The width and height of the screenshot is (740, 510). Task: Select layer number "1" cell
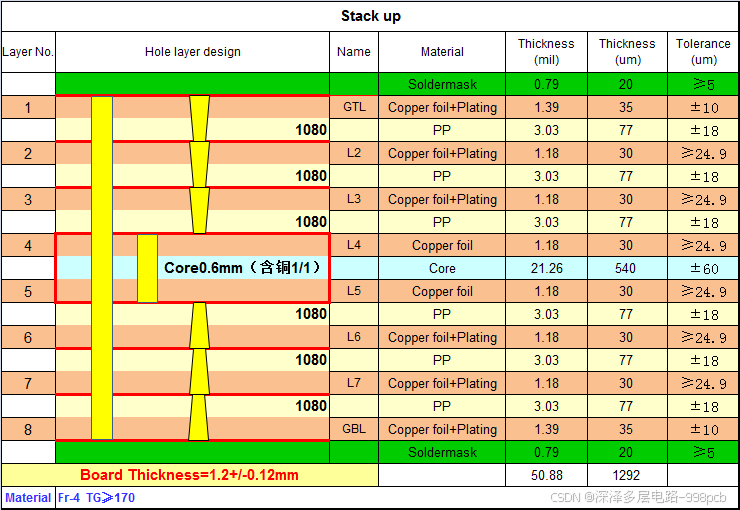28,108
